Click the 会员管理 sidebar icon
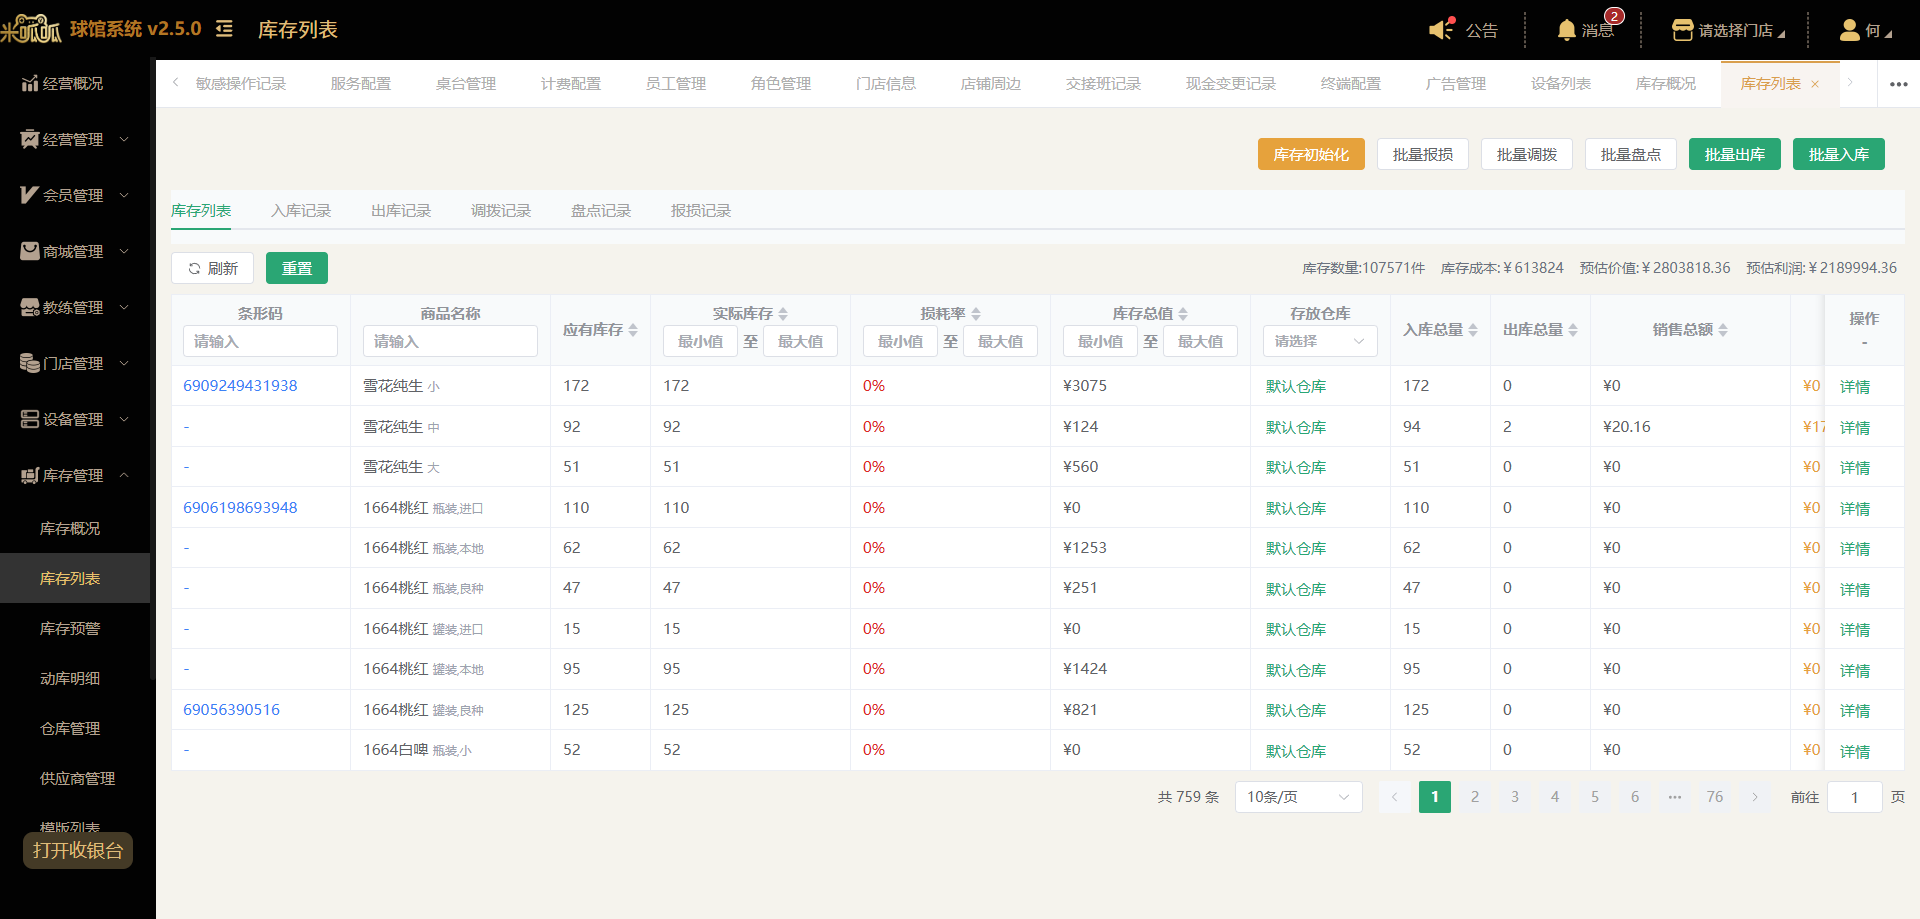 (x=30, y=195)
